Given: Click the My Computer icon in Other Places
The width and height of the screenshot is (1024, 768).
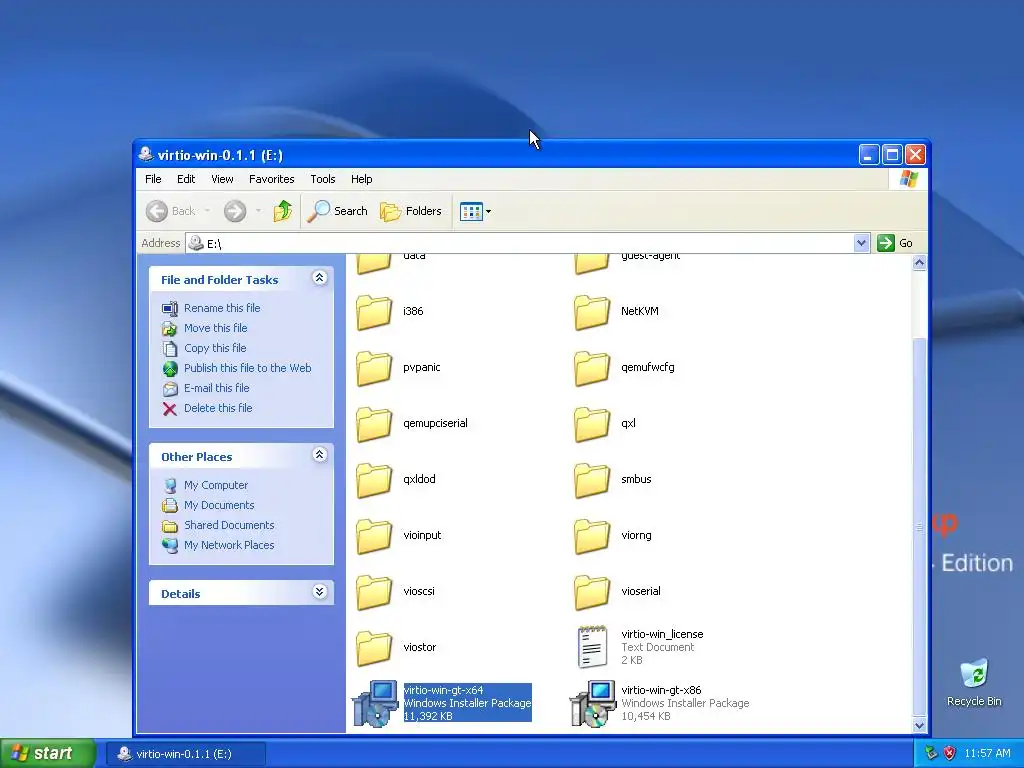Looking at the screenshot, I should pyautogui.click(x=170, y=485).
